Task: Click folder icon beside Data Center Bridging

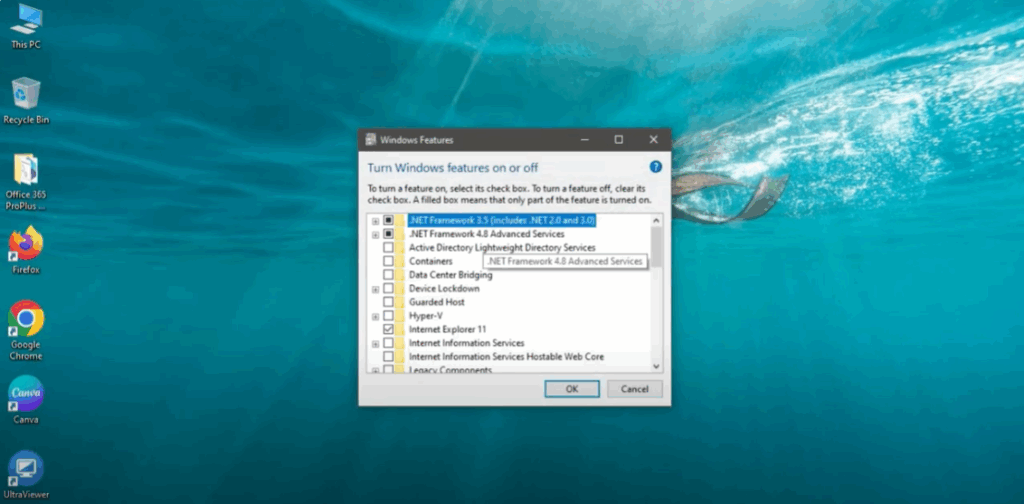Action: [x=400, y=275]
